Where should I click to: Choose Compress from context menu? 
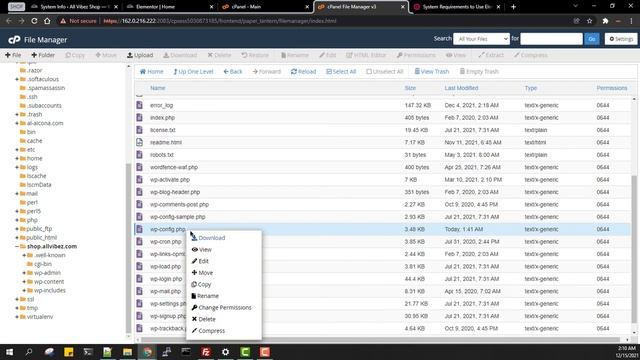coord(208,331)
